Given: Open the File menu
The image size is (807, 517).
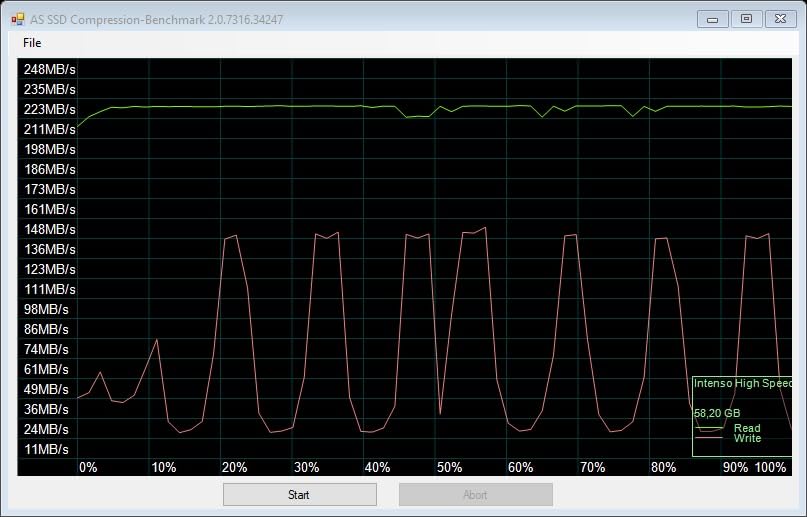Looking at the screenshot, I should tap(32, 43).
